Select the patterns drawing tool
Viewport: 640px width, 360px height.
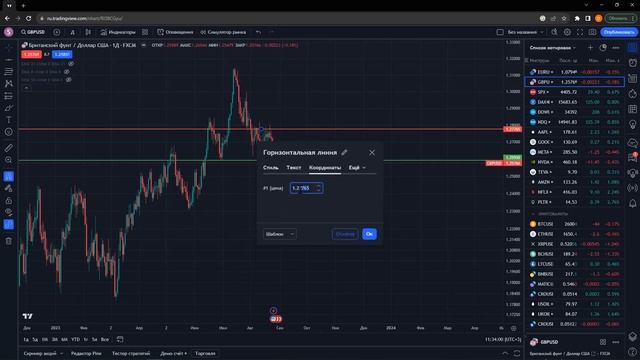pyautogui.click(x=9, y=84)
